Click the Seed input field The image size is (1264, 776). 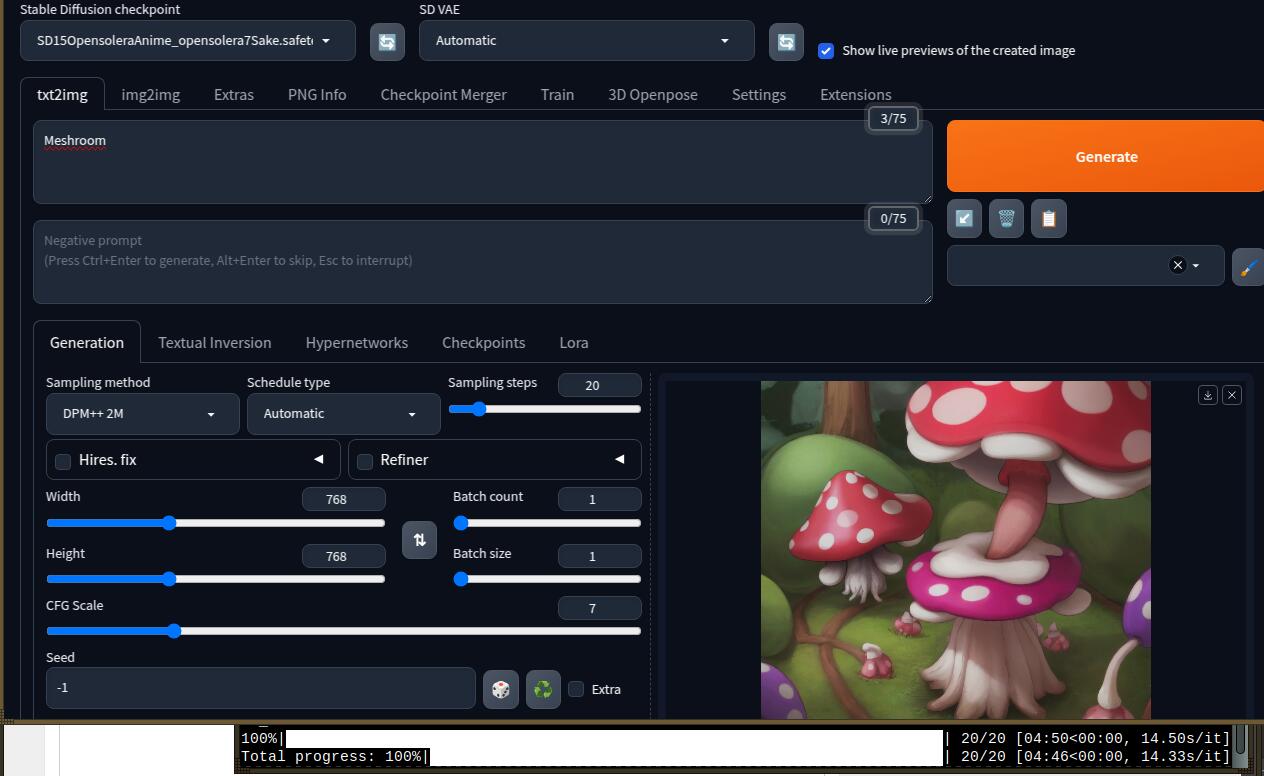pyautogui.click(x=261, y=688)
